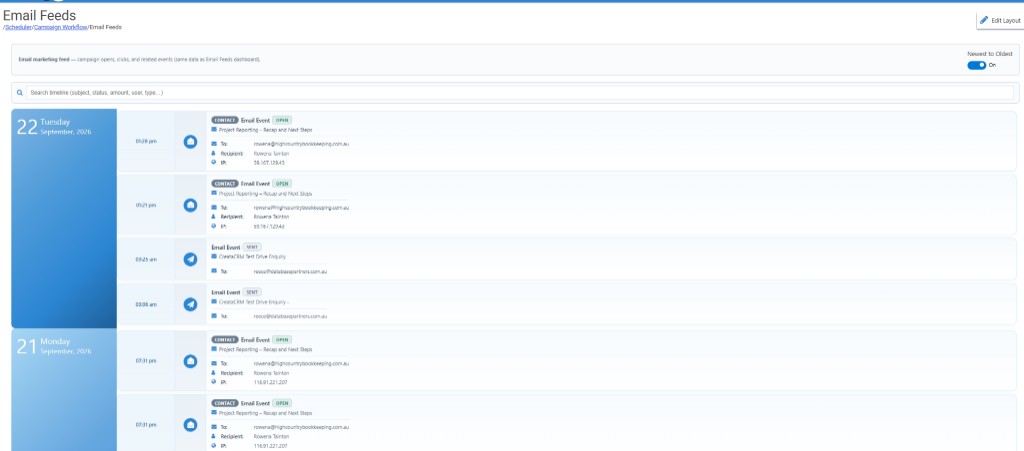Click recipient Rowena Tainton in 01:21 pm event
Viewport: 1024px width, 451px height.
pyautogui.click(x=271, y=217)
